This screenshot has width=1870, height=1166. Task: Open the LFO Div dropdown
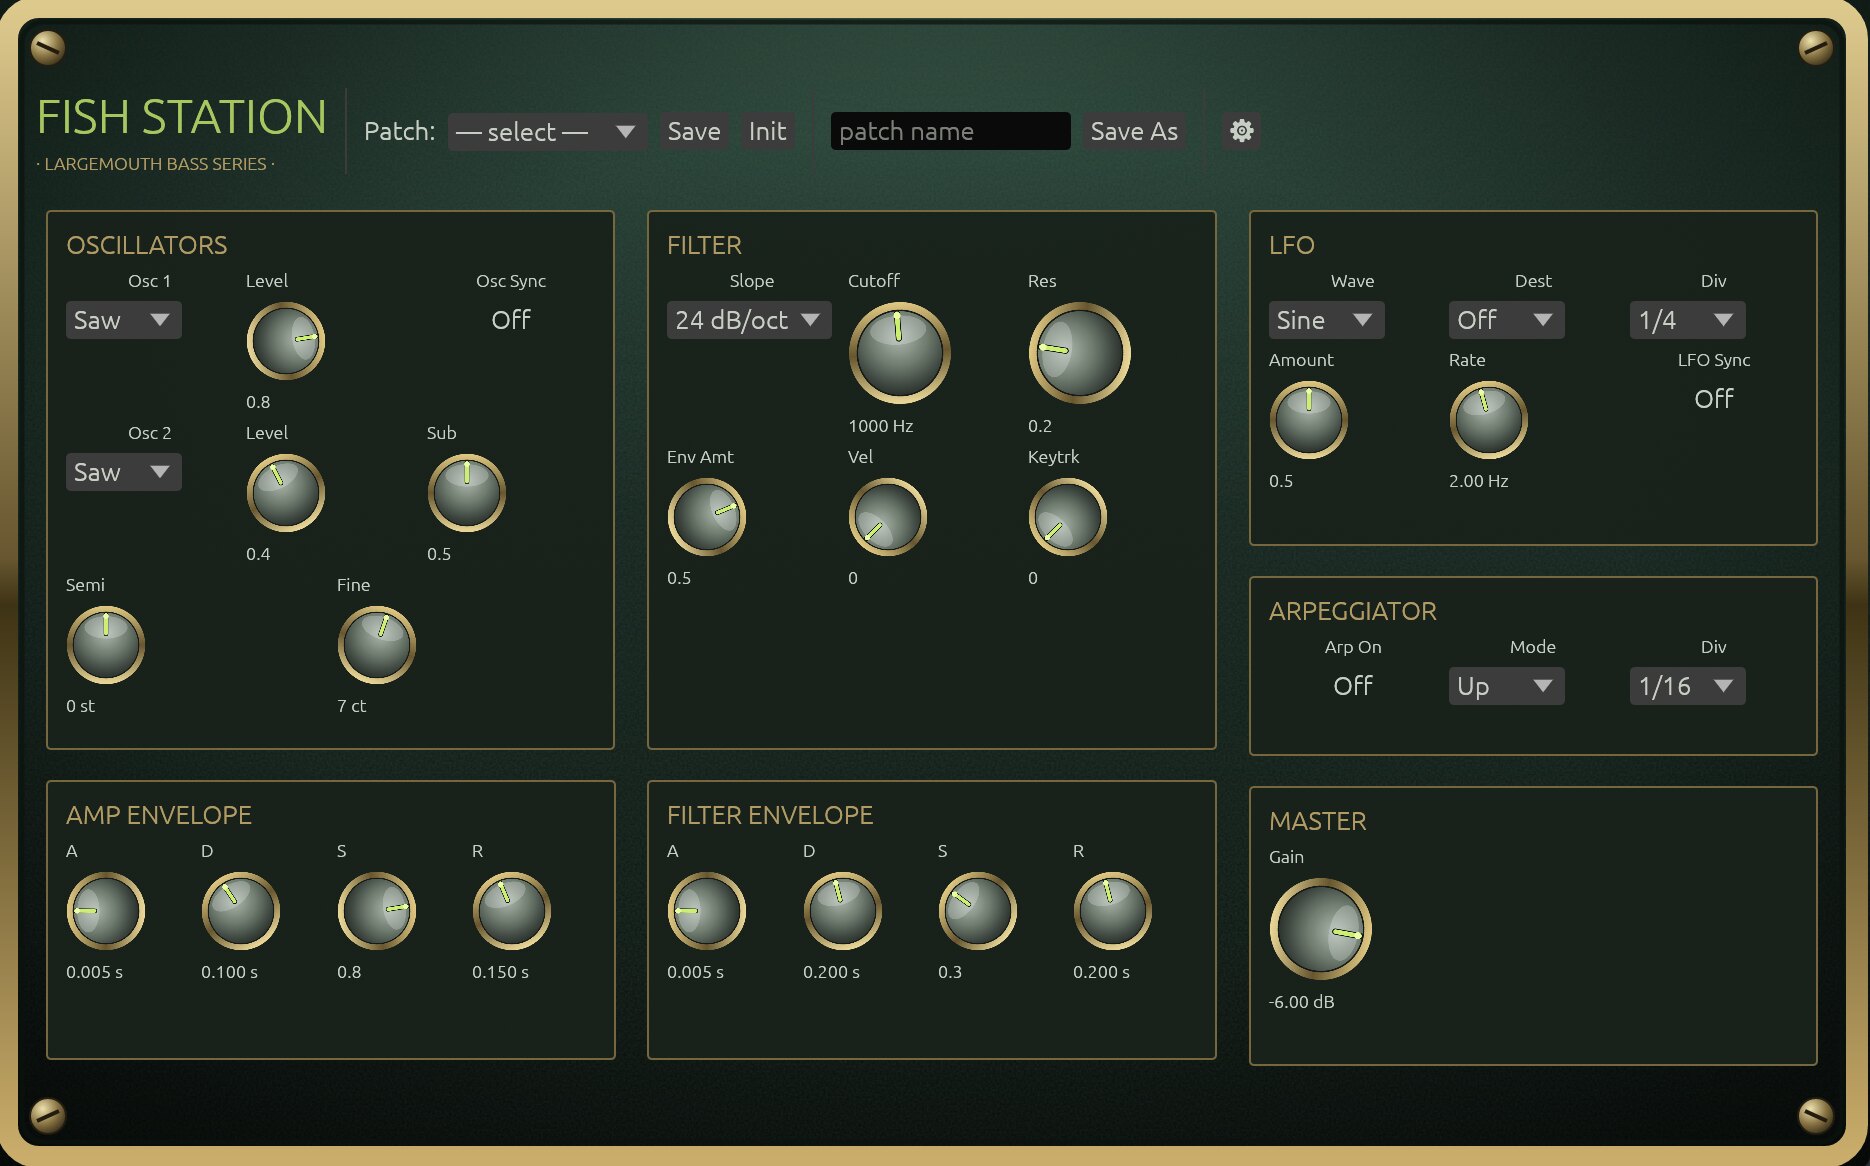point(1687,320)
